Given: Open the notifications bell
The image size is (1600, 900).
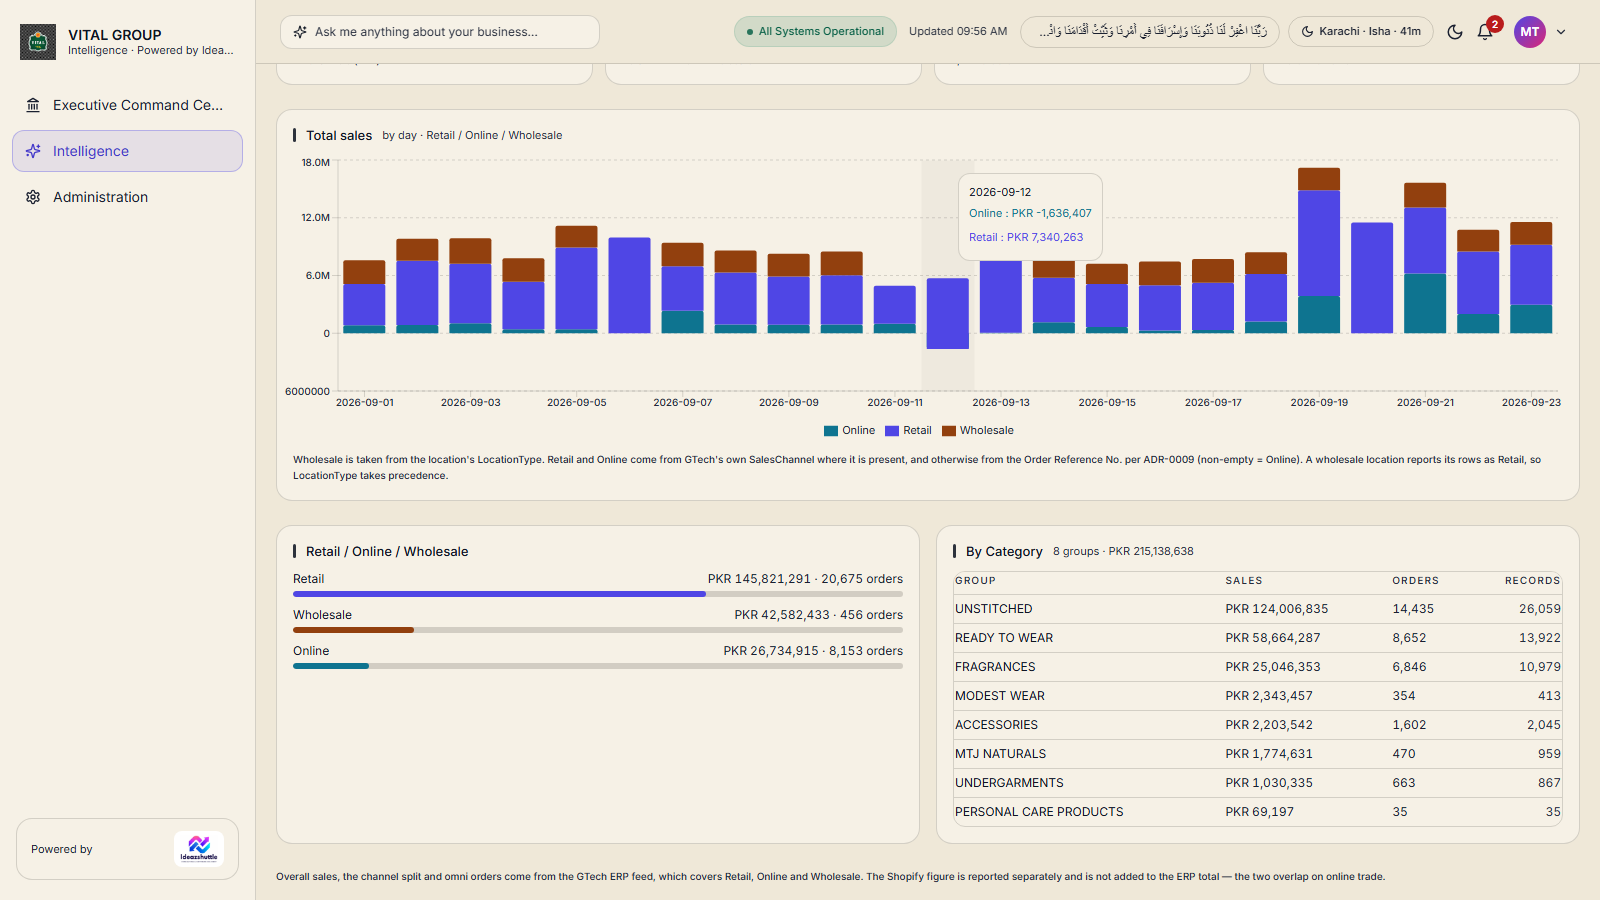Looking at the screenshot, I should coord(1485,32).
